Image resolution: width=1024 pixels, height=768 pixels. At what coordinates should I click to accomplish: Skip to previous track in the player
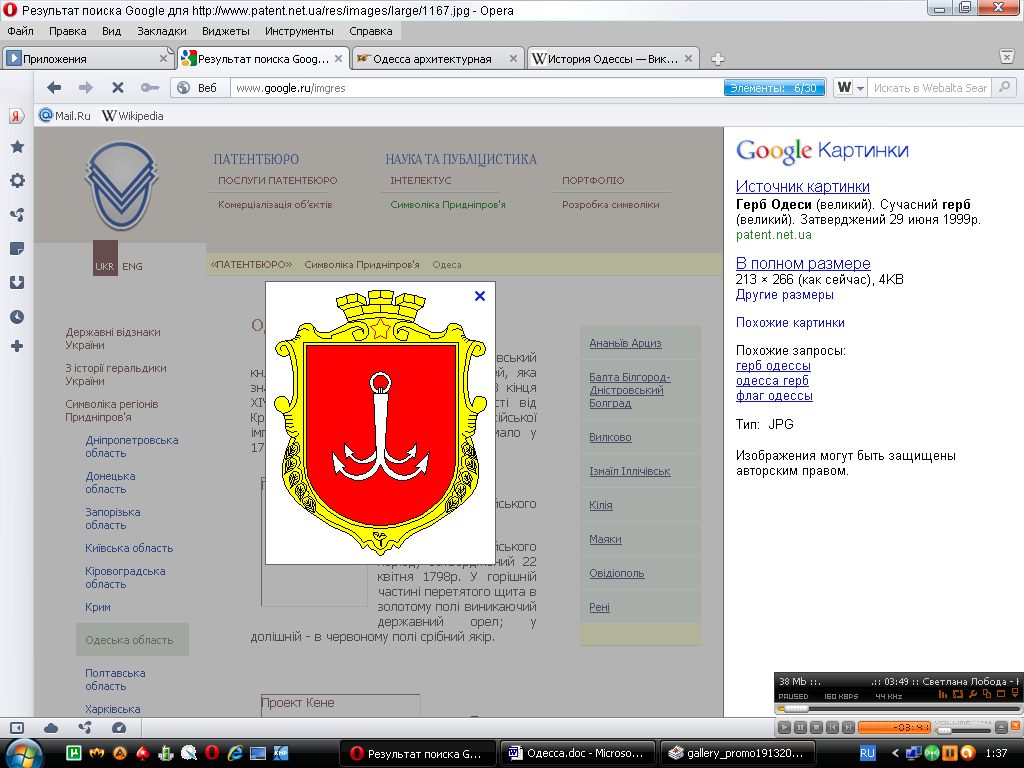click(x=832, y=728)
